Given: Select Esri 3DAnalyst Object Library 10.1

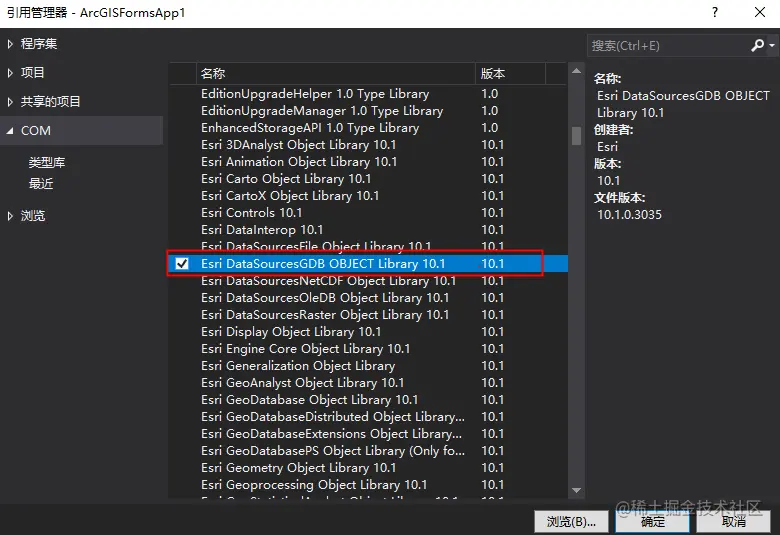Looking at the screenshot, I should 368,145.
